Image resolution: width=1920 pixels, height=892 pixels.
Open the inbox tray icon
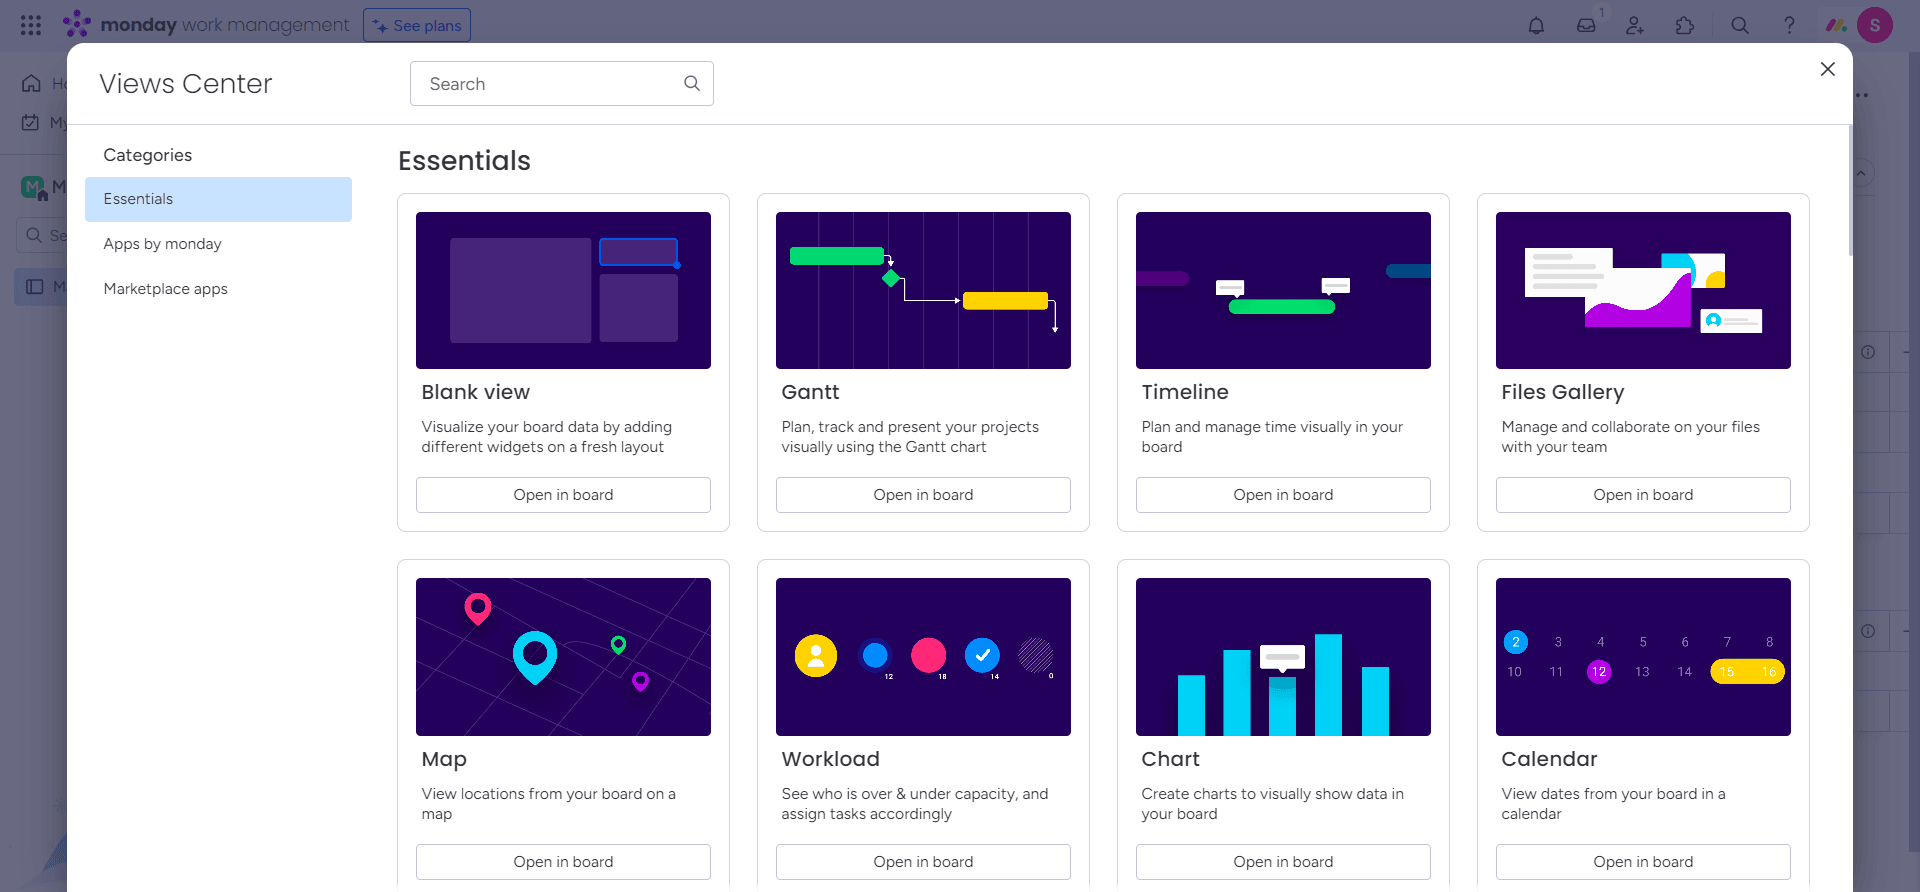(x=1586, y=26)
